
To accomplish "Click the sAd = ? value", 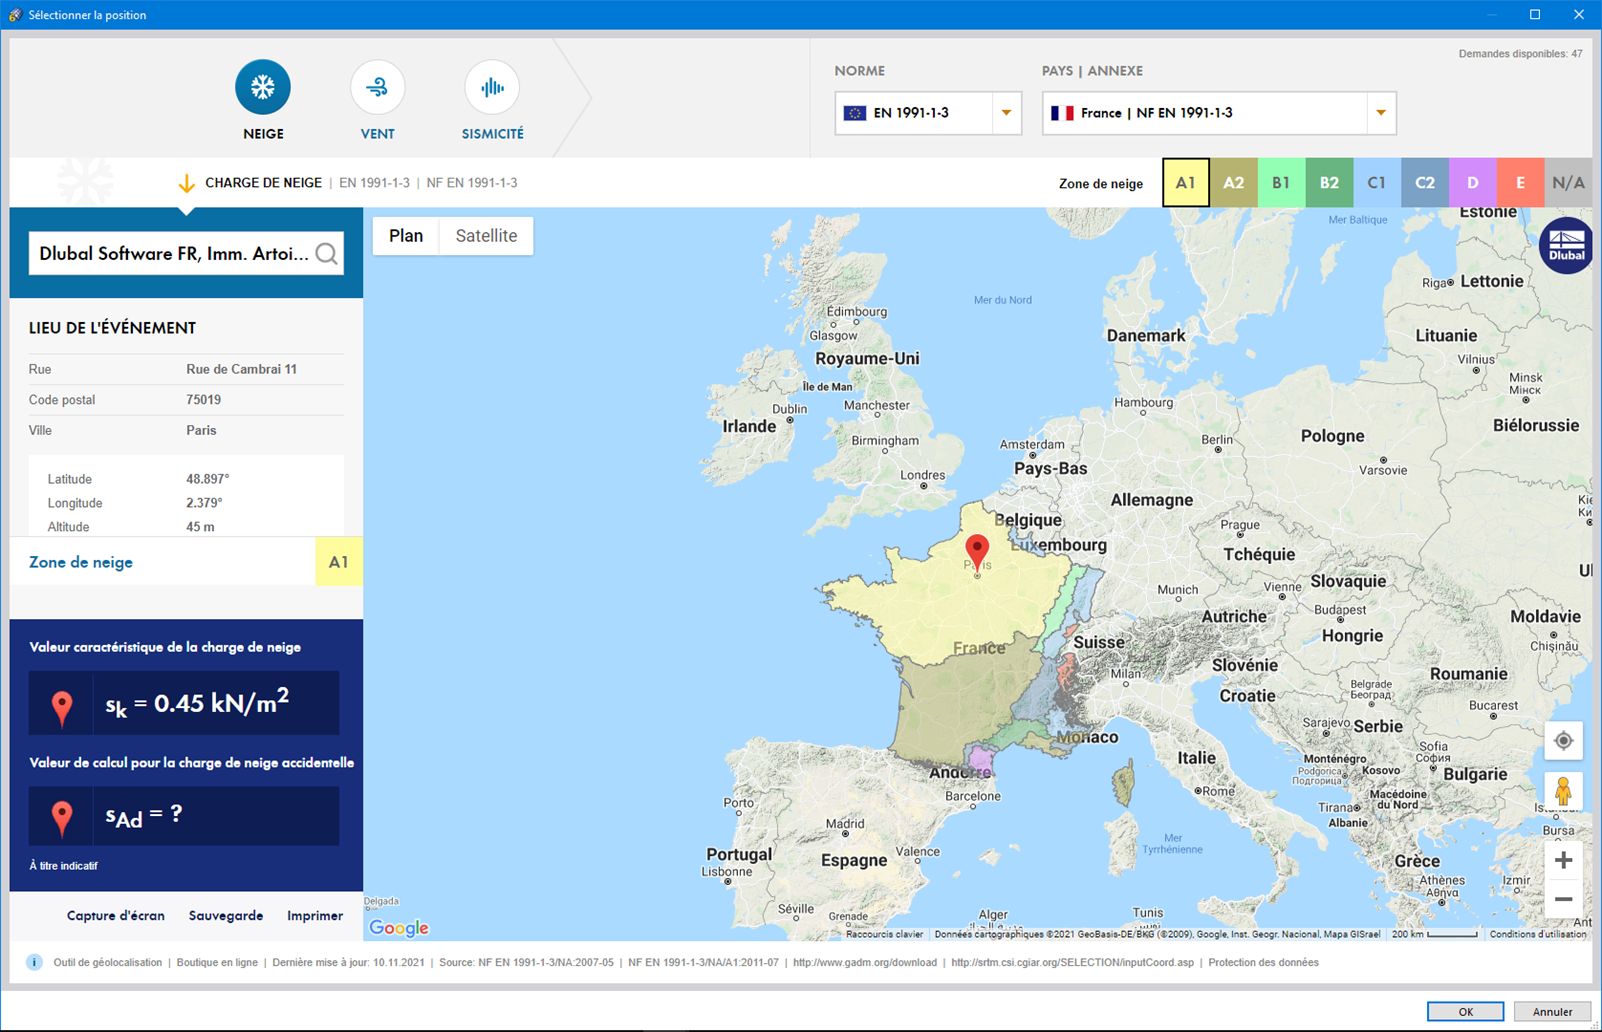I will point(144,816).
